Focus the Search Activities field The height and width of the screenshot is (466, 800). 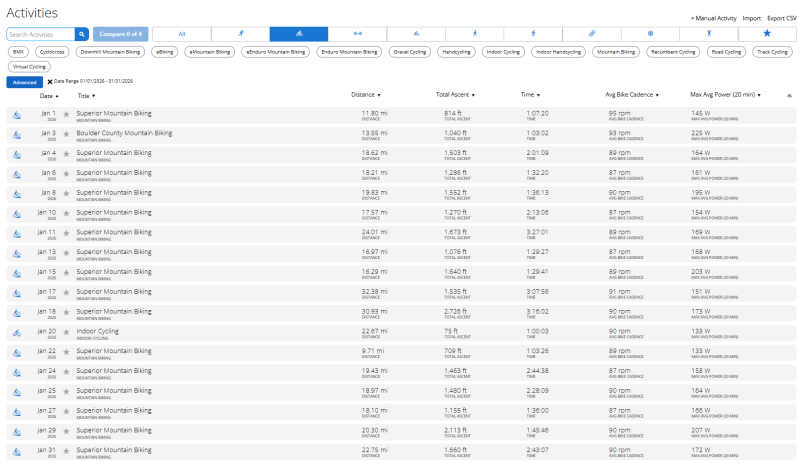[40, 34]
